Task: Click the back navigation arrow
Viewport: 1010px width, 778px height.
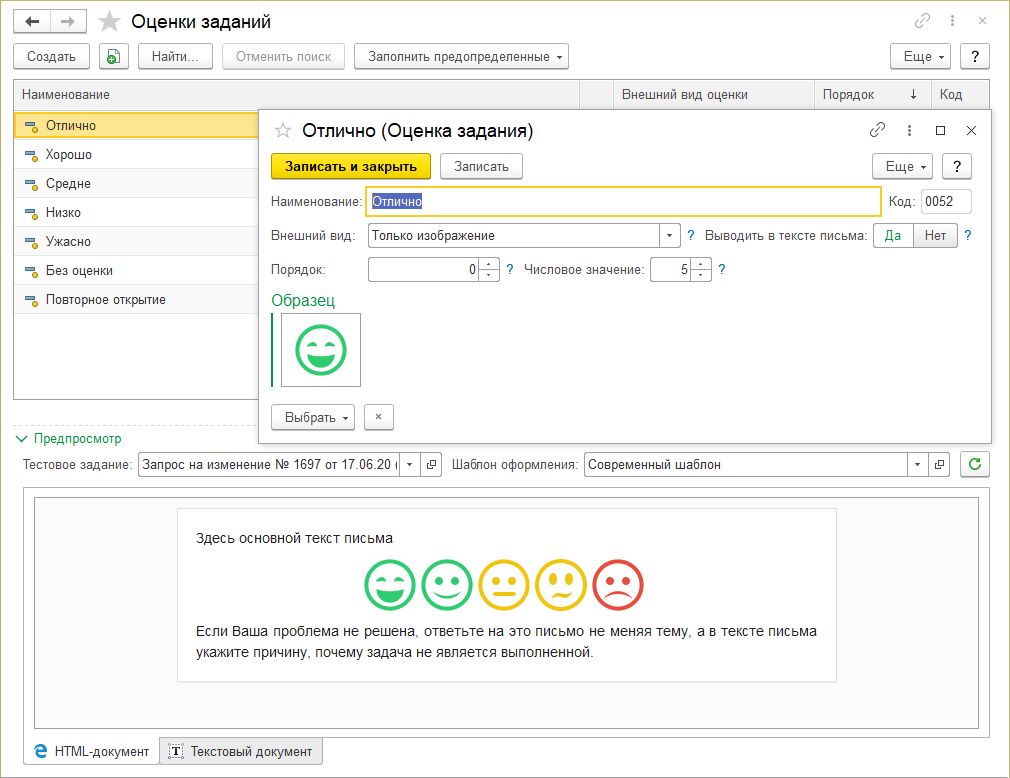Action: point(33,21)
